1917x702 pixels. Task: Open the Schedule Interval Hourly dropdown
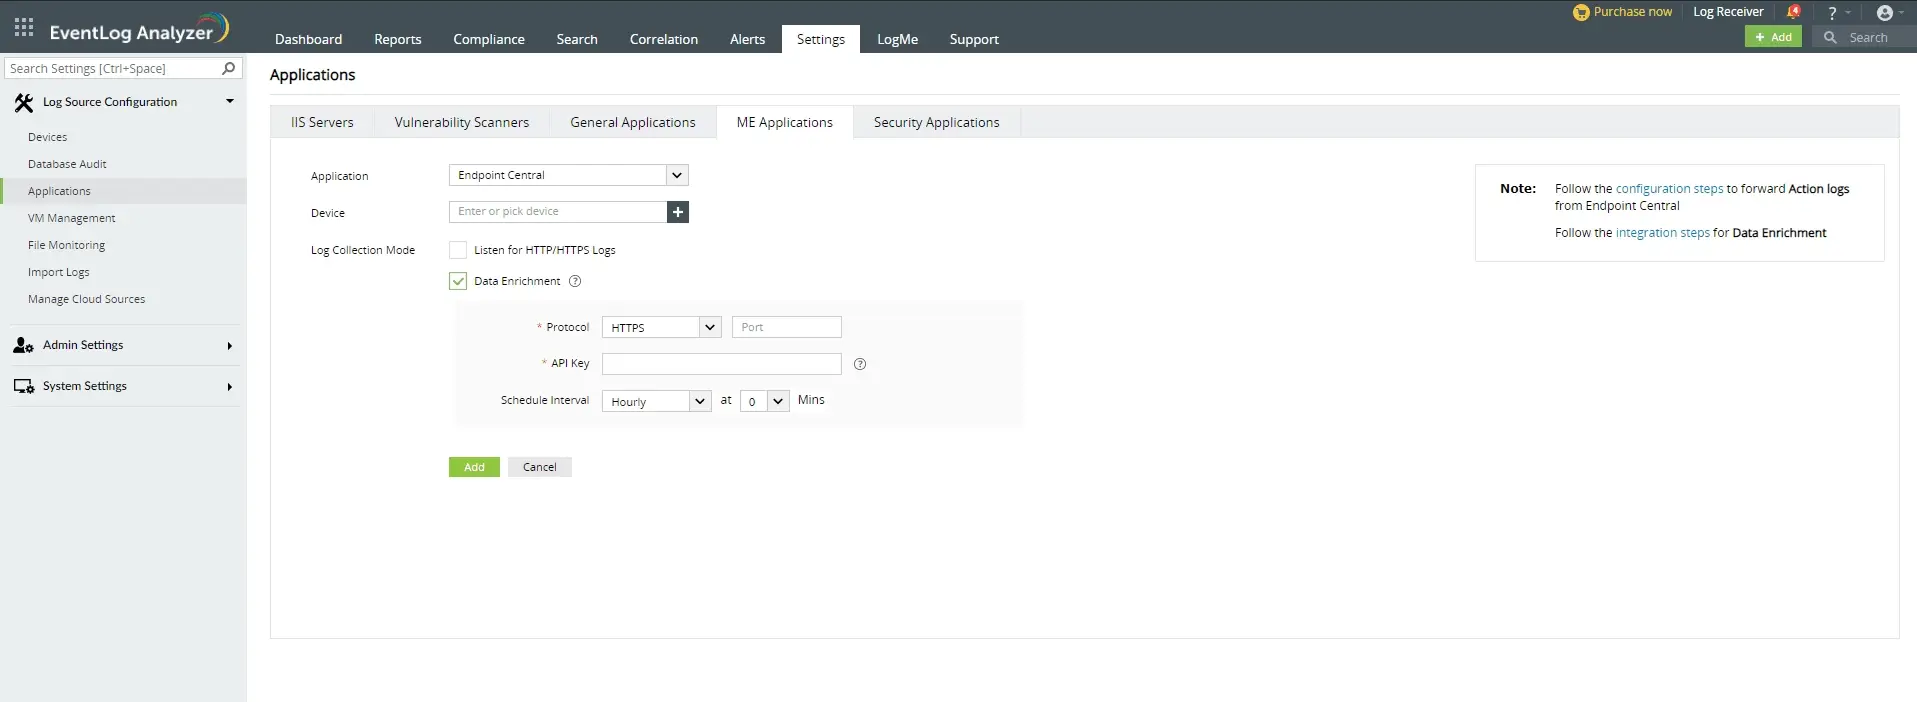(x=656, y=401)
